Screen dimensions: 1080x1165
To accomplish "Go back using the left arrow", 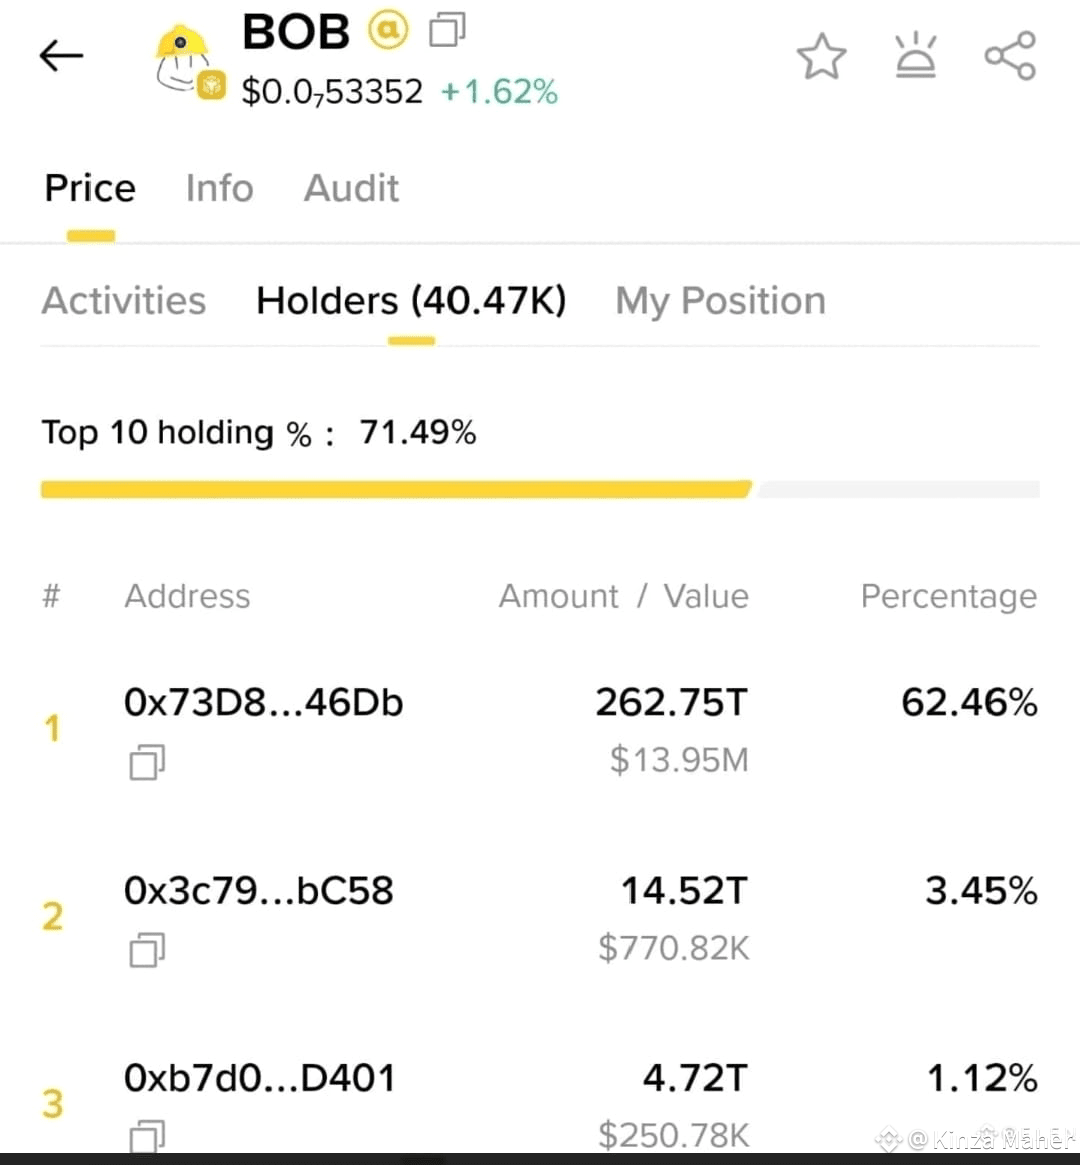I will (61, 56).
